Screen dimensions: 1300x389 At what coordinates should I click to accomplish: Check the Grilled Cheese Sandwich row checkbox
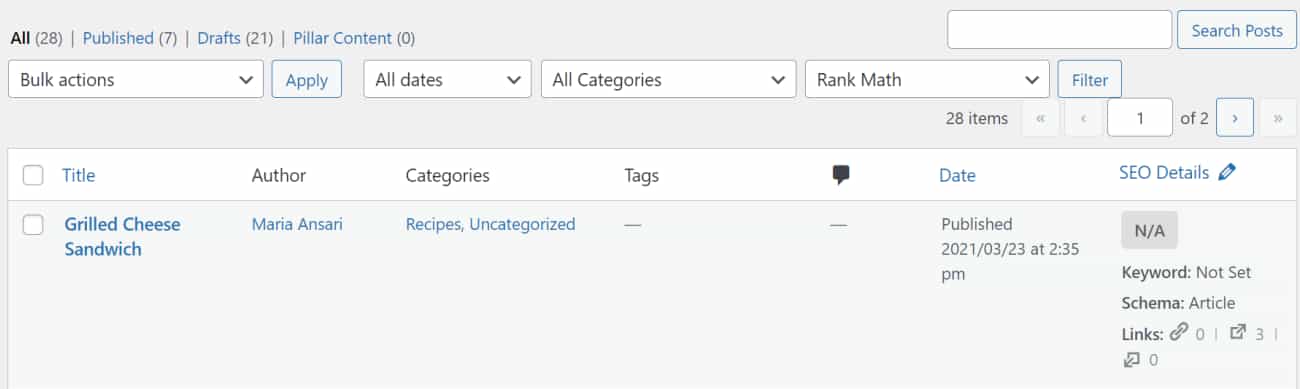(x=33, y=225)
